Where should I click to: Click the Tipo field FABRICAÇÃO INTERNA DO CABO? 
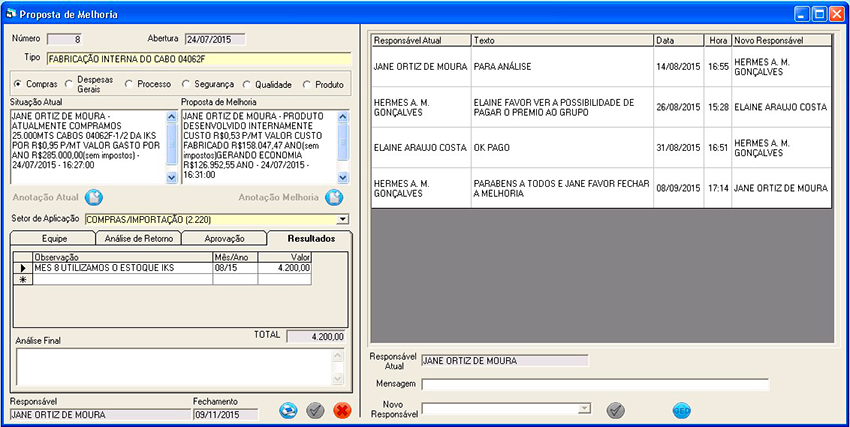tap(199, 59)
